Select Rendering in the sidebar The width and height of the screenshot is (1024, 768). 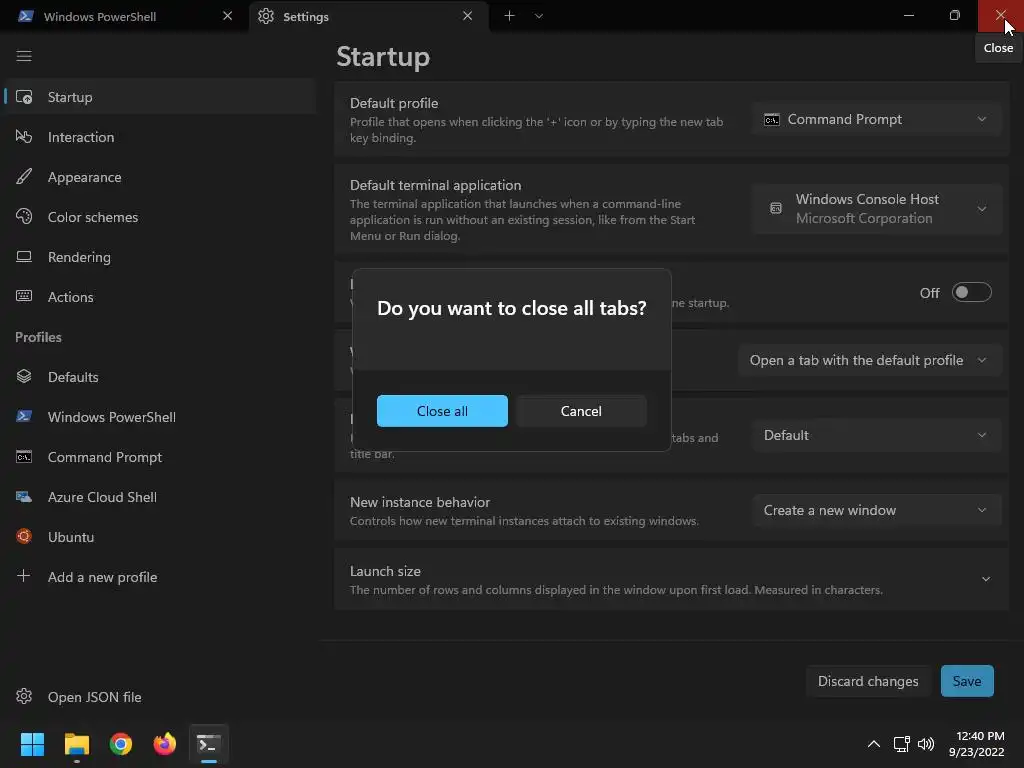pyautogui.click(x=160, y=257)
